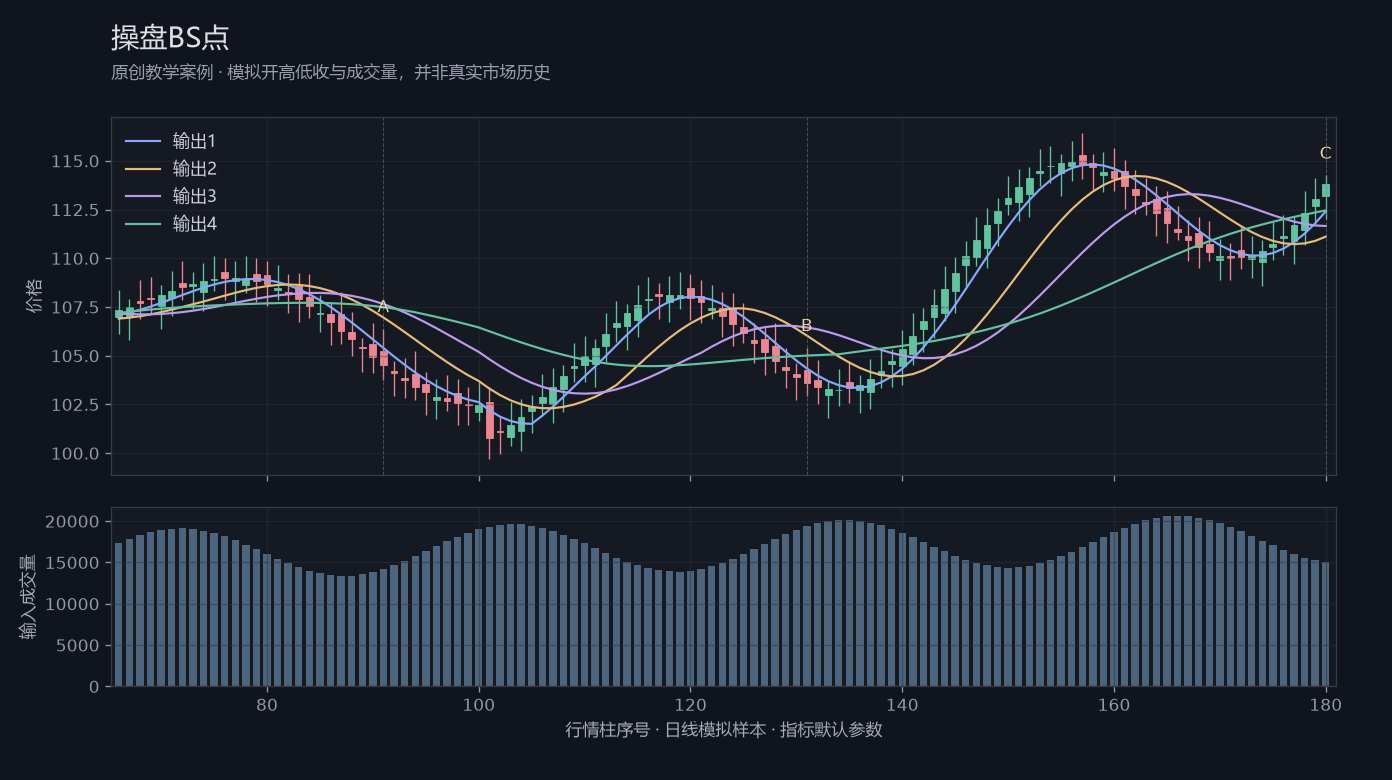Click price tick 115.0

pyautogui.click(x=75, y=161)
